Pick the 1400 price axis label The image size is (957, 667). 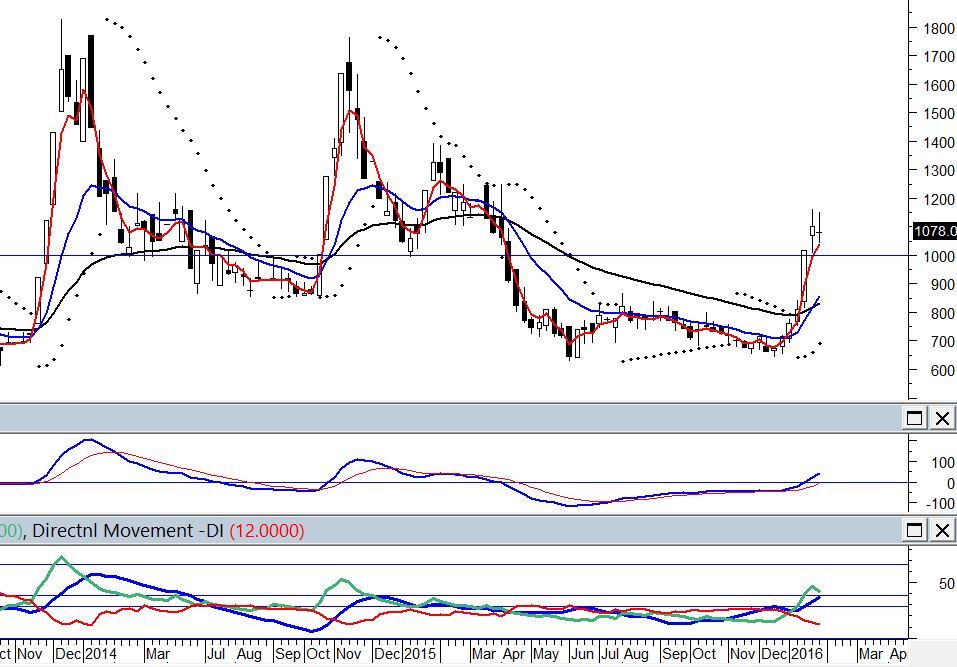(939, 142)
